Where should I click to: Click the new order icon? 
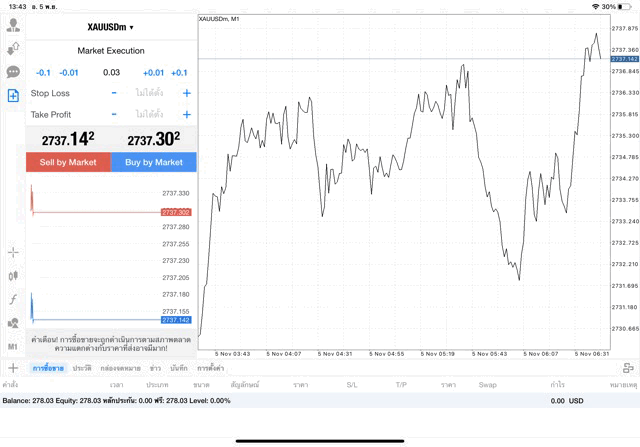pyautogui.click(x=13, y=96)
